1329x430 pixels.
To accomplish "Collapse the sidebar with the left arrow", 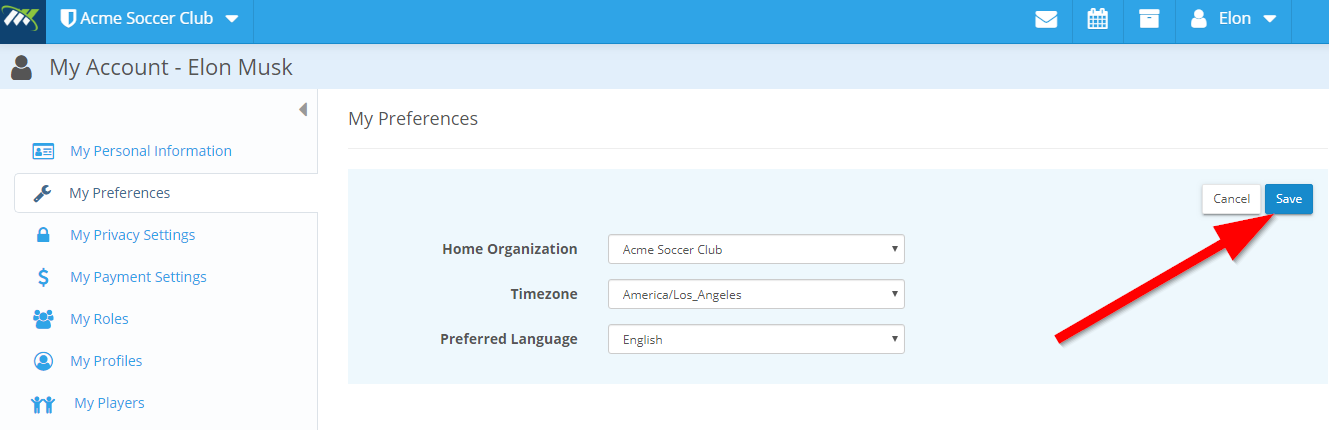I will tap(303, 109).
